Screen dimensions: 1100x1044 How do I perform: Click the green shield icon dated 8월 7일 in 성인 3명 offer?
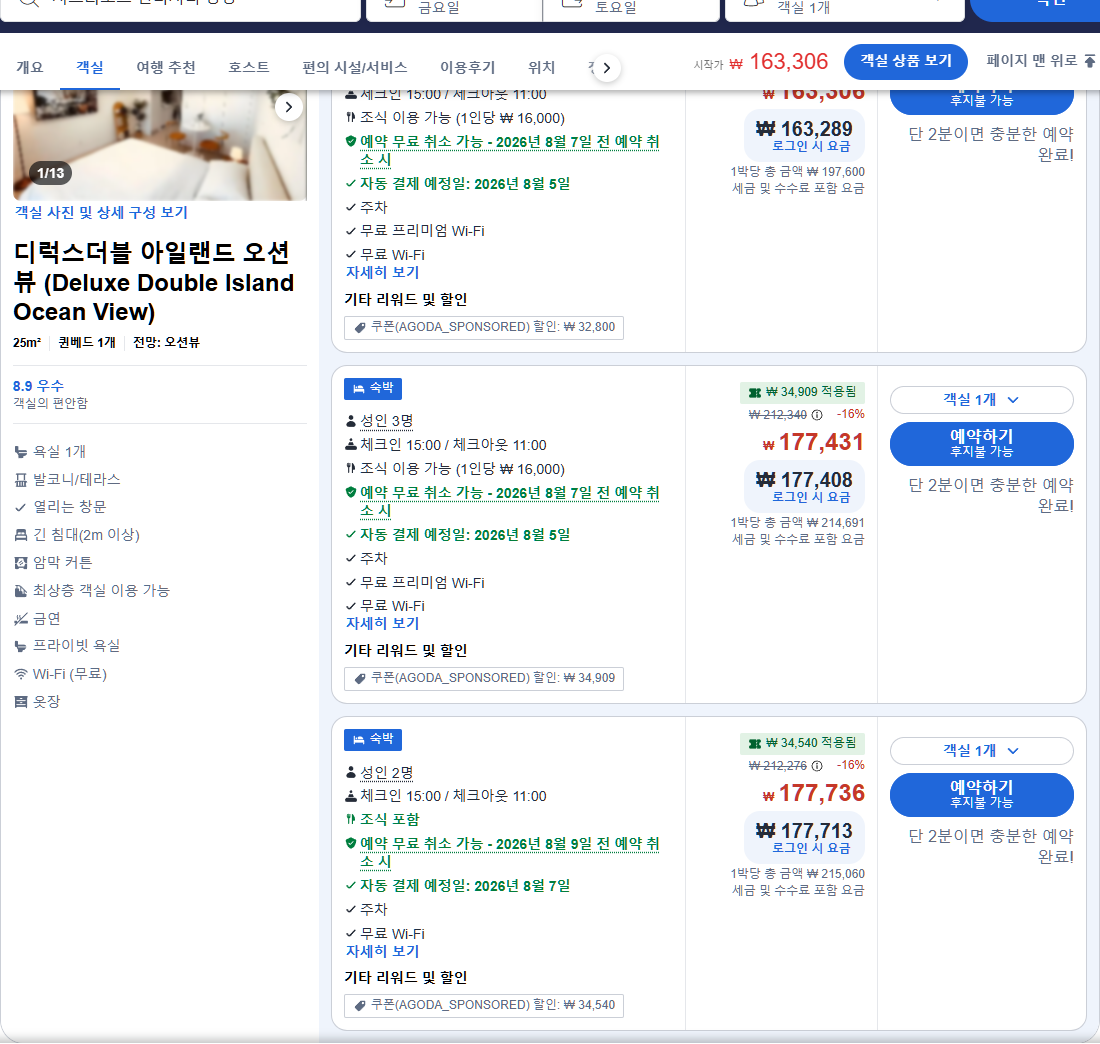tap(351, 492)
